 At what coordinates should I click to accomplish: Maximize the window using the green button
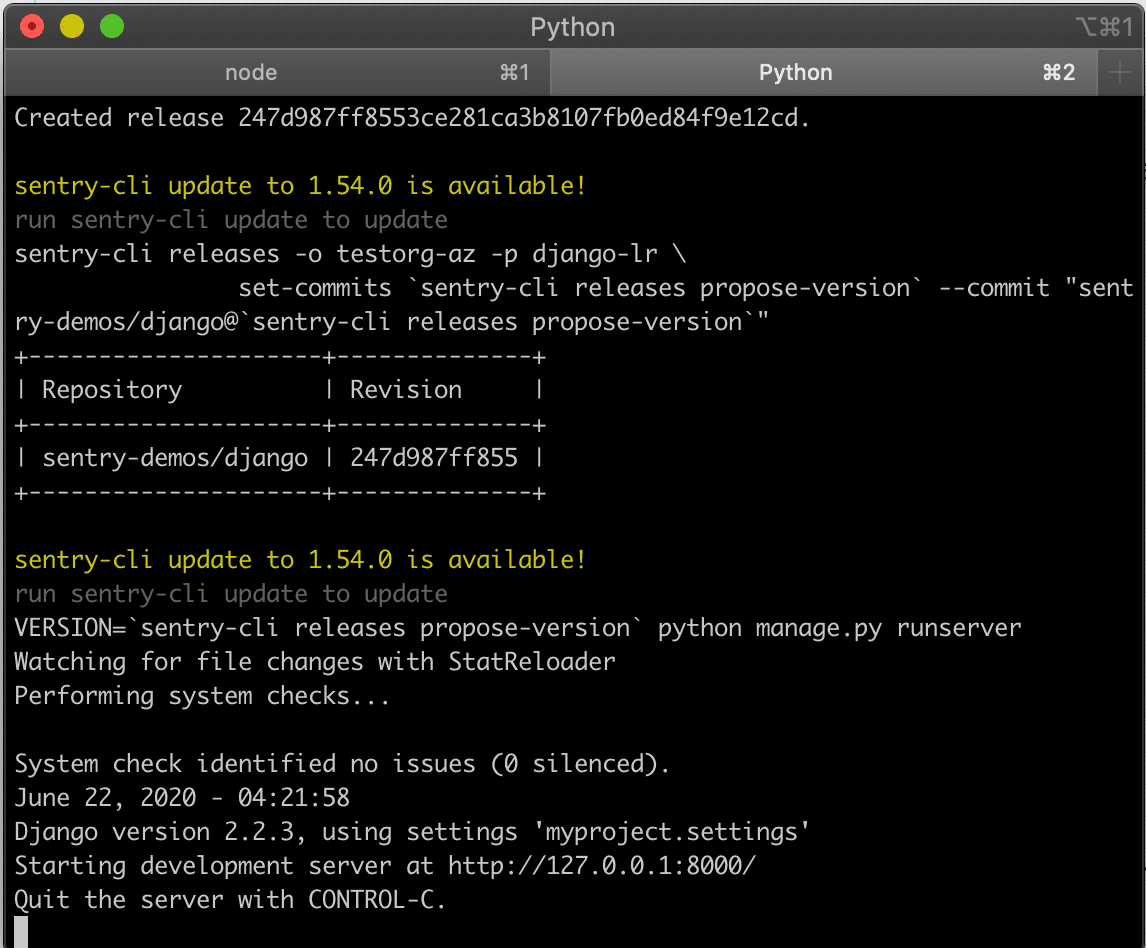pos(112,27)
